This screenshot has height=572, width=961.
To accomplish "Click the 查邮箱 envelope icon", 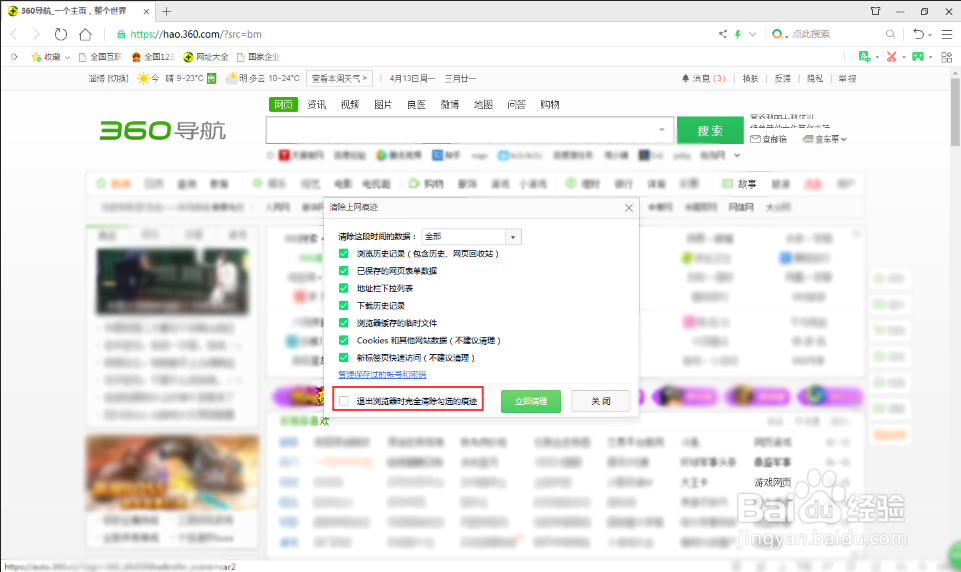I will (x=755, y=139).
